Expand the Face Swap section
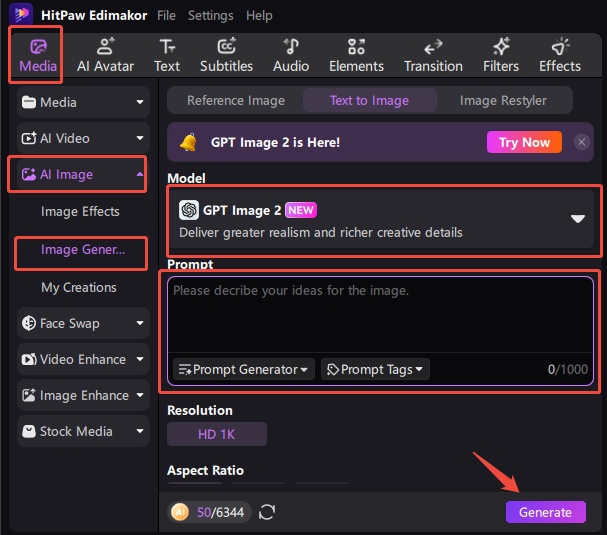The width and height of the screenshot is (607, 535). (x=83, y=323)
